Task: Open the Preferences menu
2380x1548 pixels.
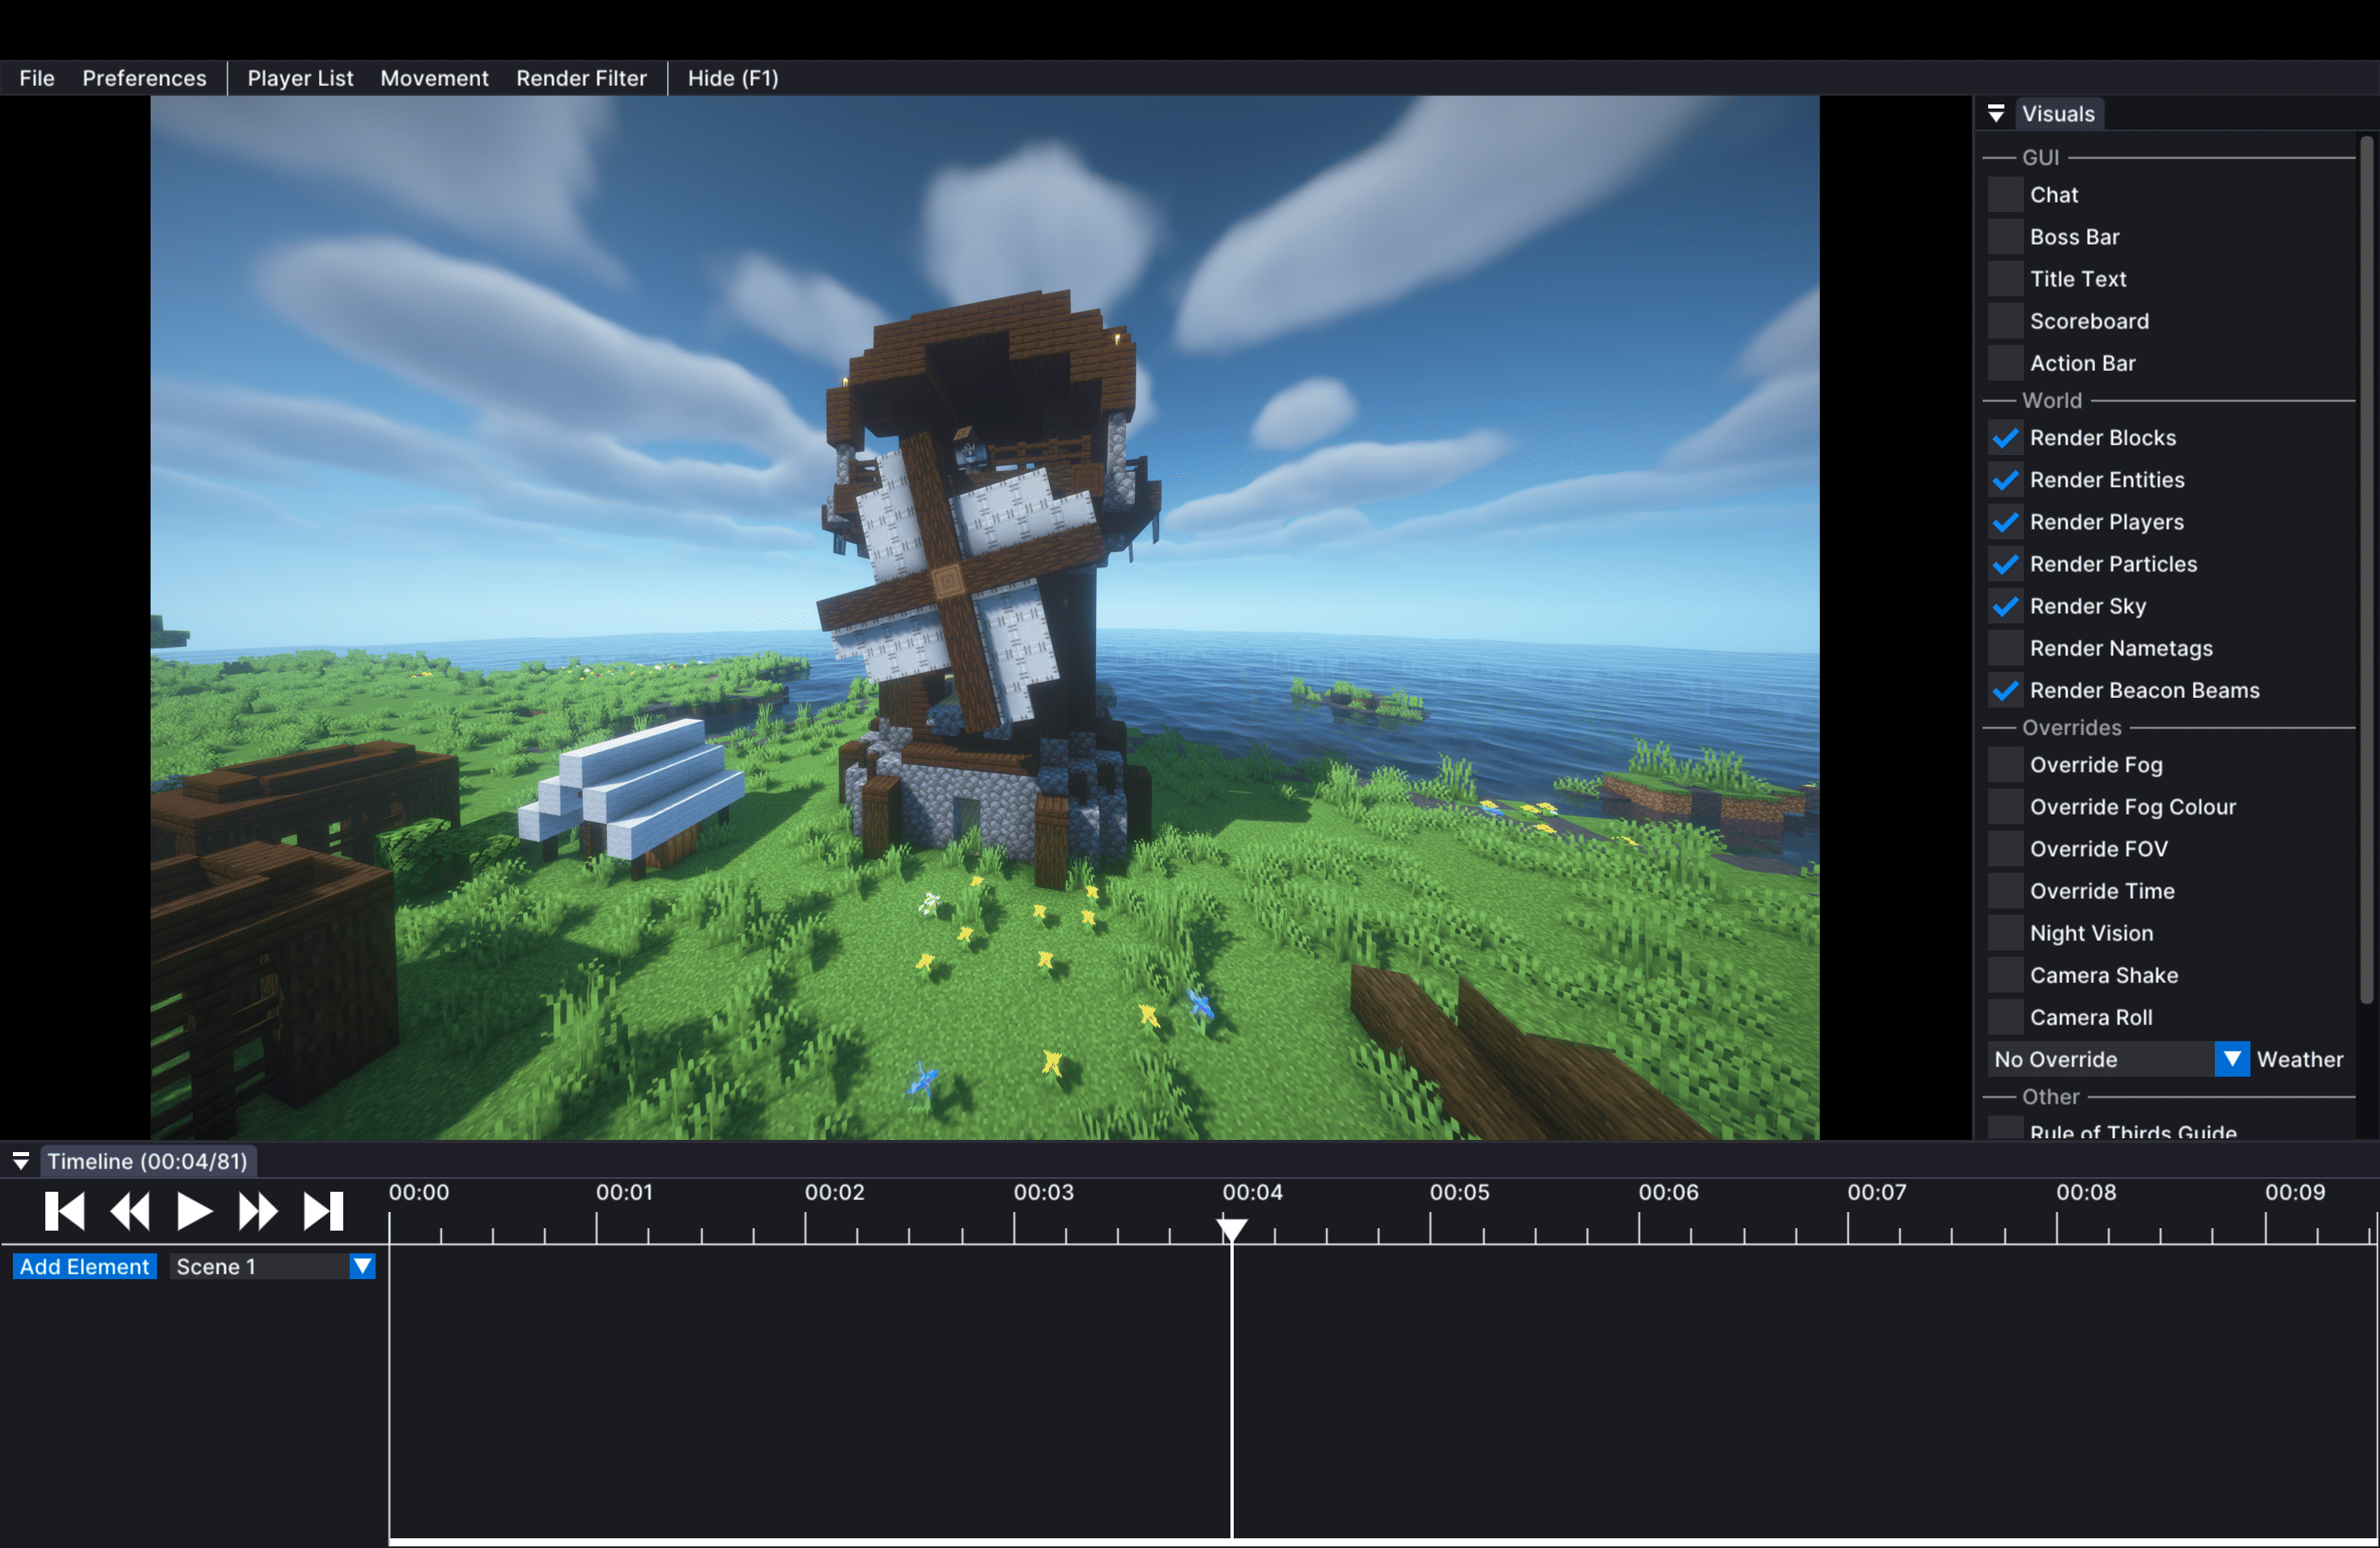Action: (144, 78)
